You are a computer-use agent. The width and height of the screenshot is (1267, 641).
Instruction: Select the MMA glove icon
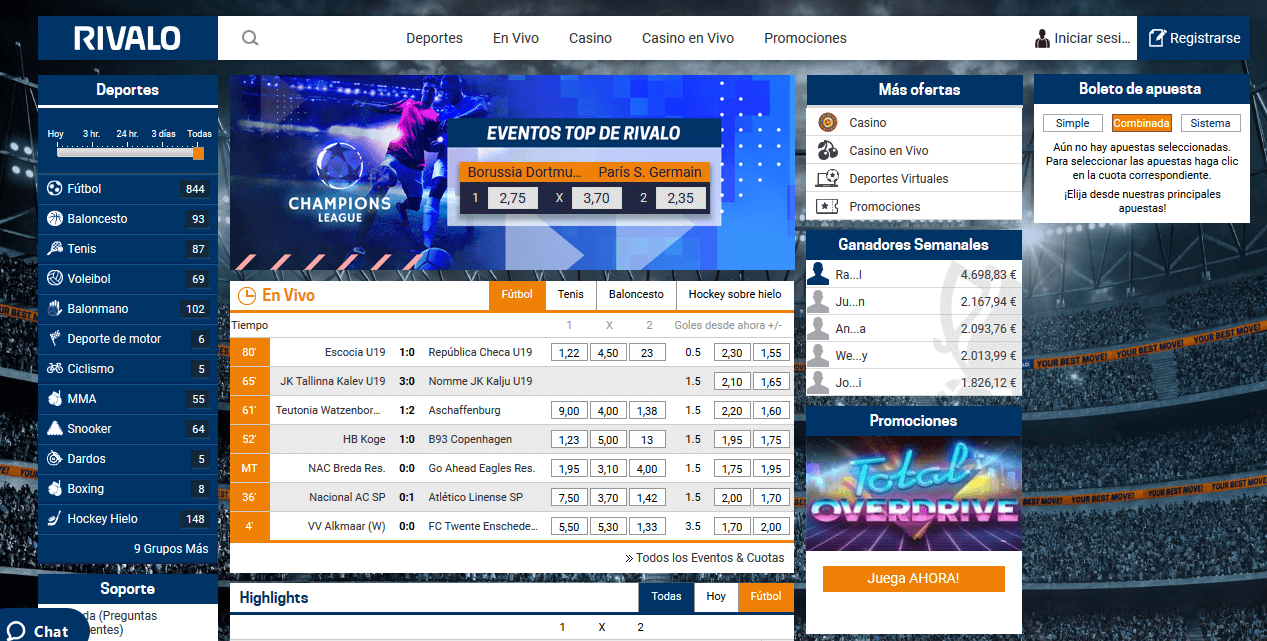(x=55, y=398)
